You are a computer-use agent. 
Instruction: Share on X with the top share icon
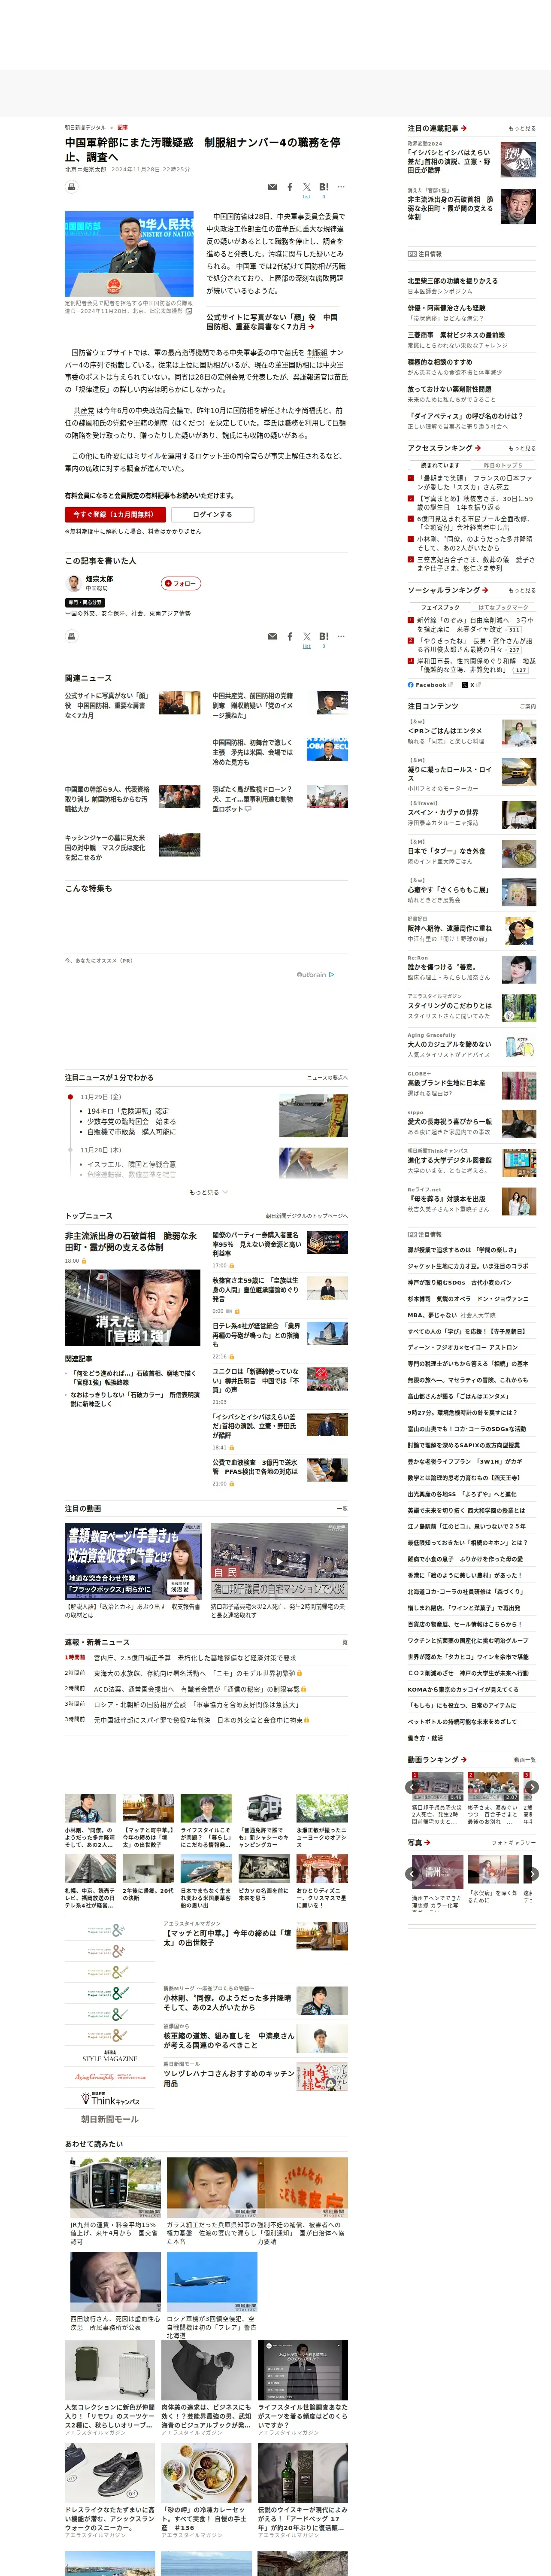[x=307, y=187]
